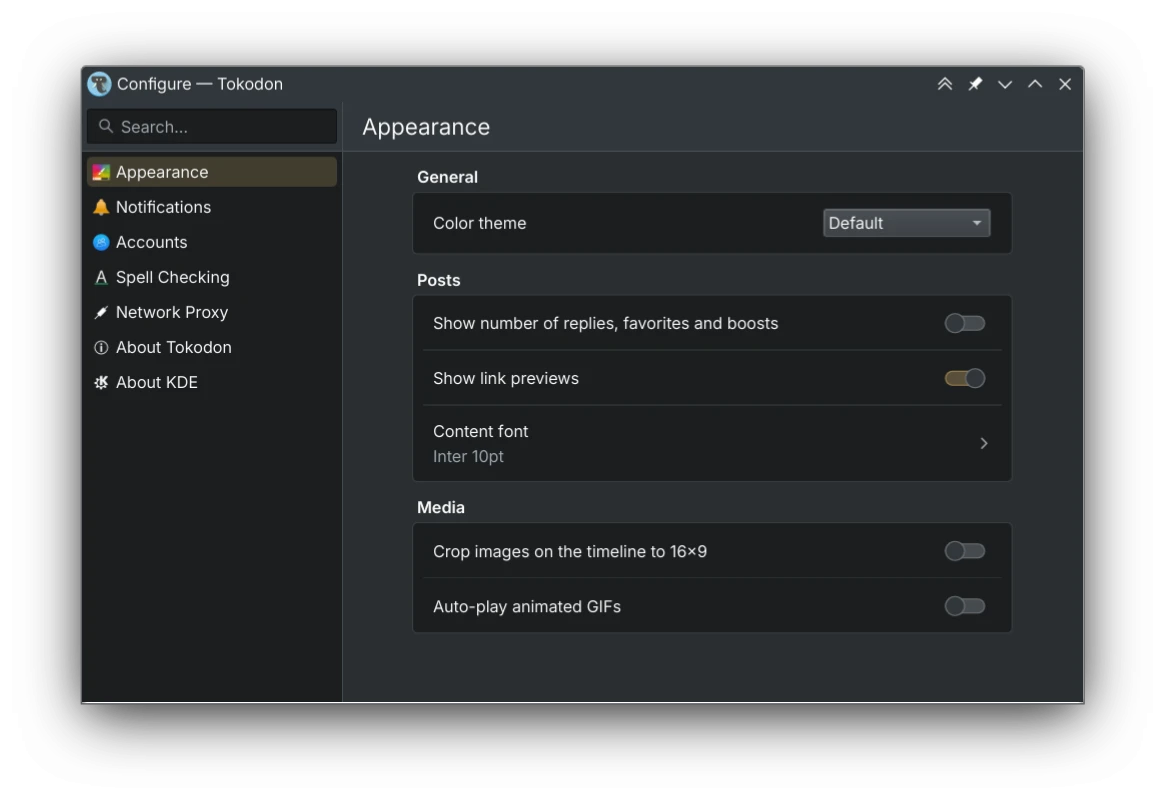Click the About KDE gear icon
Image resolution: width=1163 pixels, height=798 pixels.
(101, 383)
